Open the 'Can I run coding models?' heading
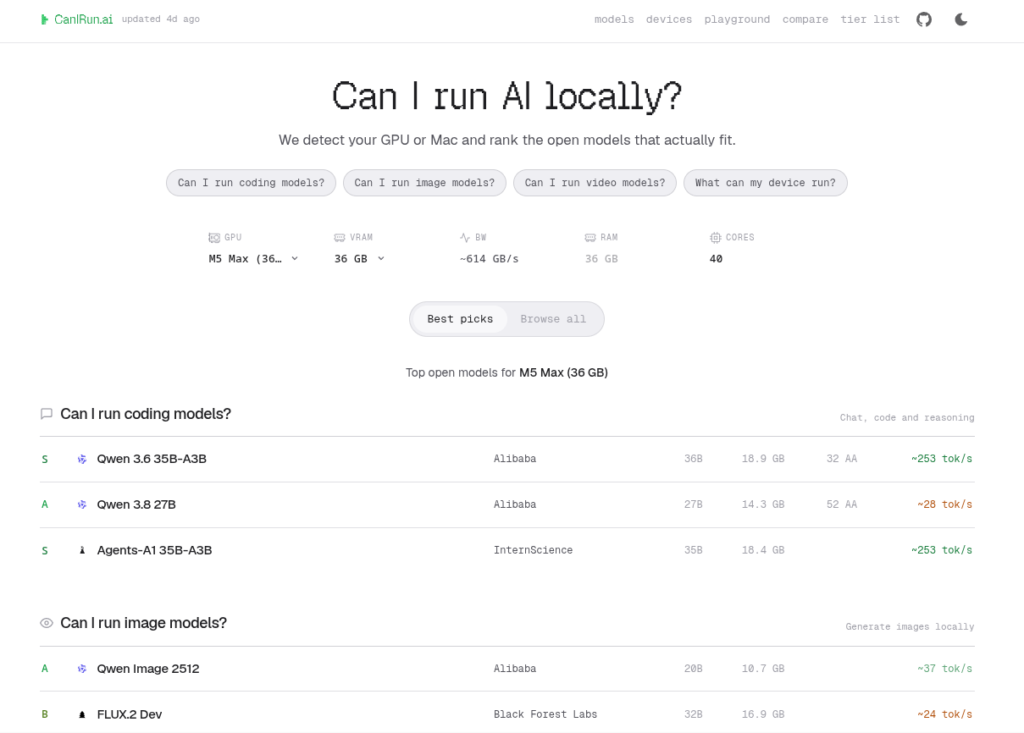 click(x=146, y=414)
